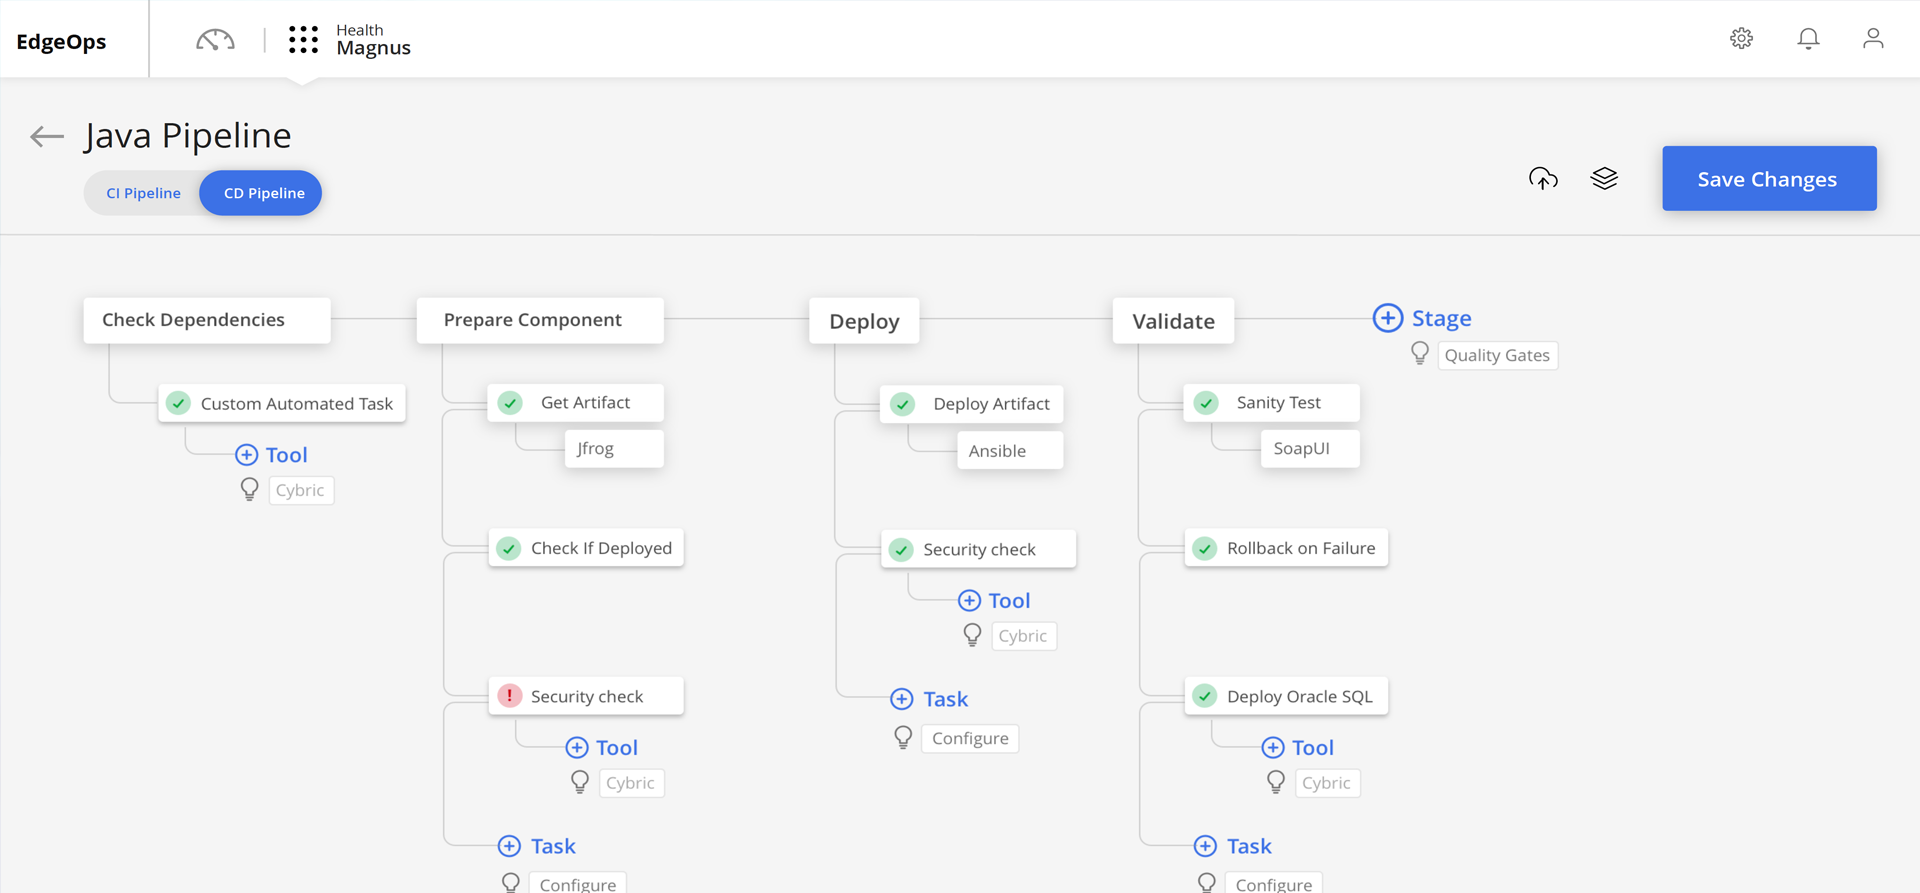1920x893 pixels.
Task: Click Cybric suggestion under Deploy Security check
Action: (x=1024, y=636)
